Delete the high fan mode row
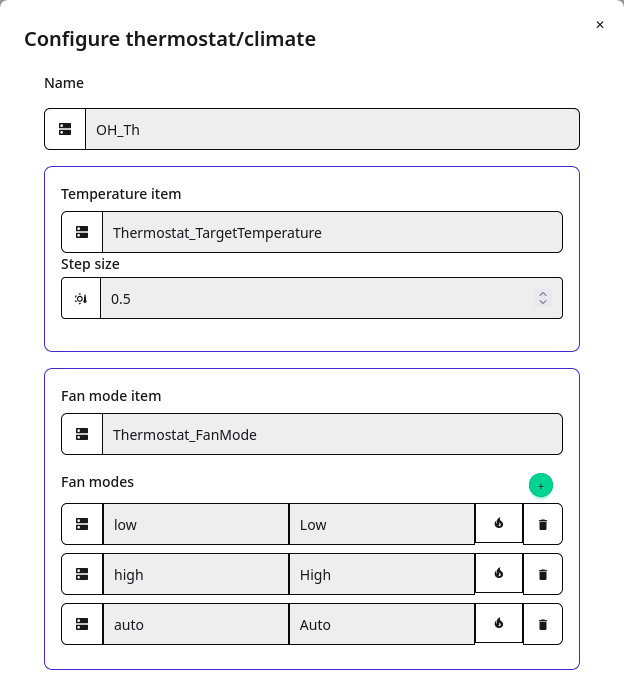Viewport: 624px width, 680px height. pyautogui.click(x=543, y=574)
